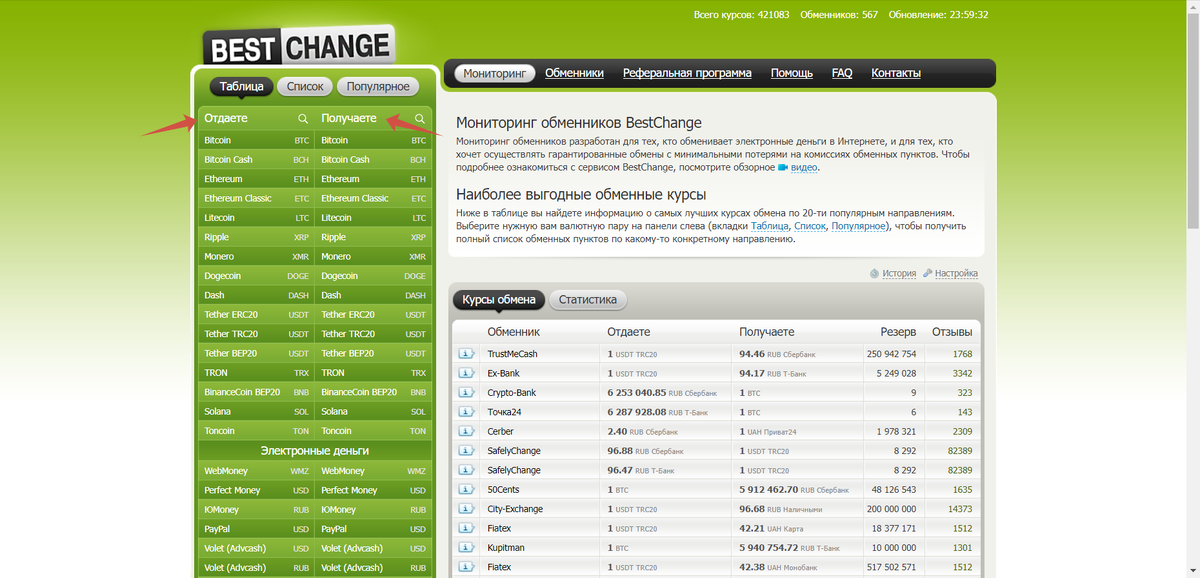
Task: Click the search icon in the Получаете column
Action: coord(420,119)
